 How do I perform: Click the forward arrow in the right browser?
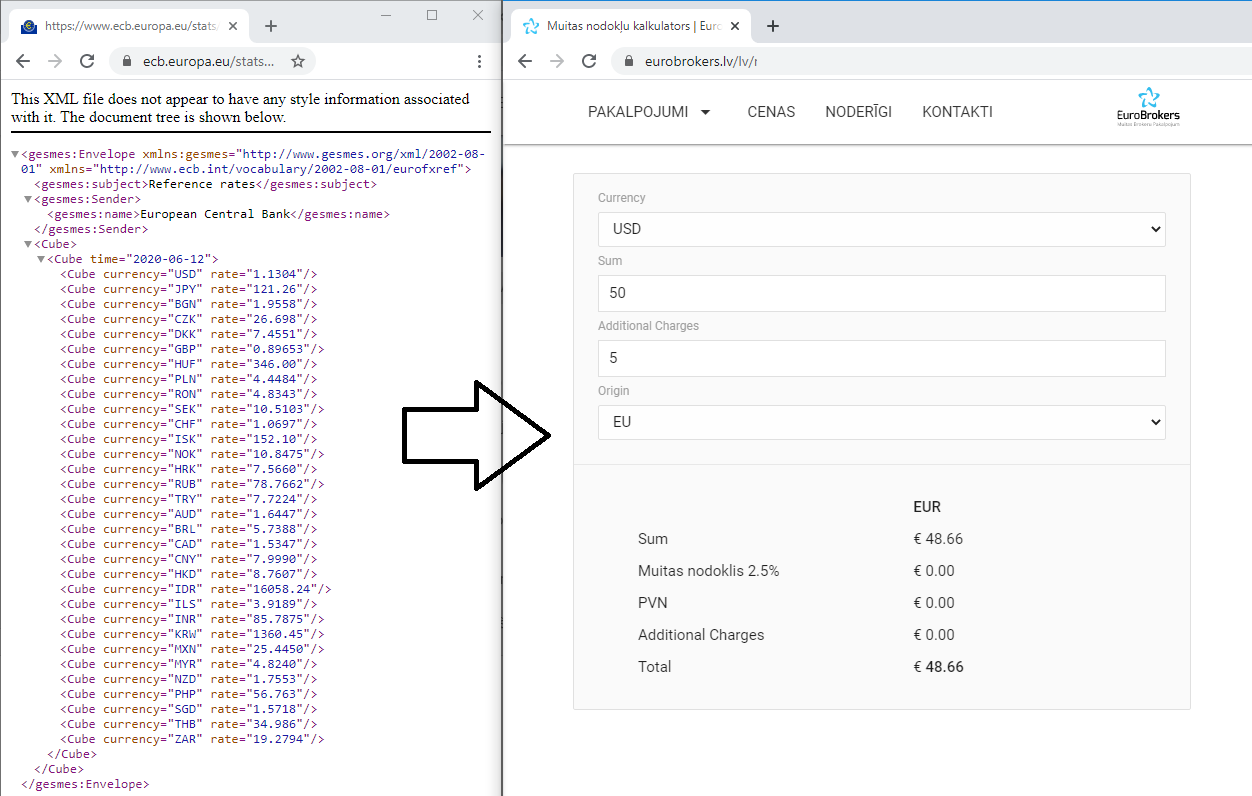click(557, 61)
